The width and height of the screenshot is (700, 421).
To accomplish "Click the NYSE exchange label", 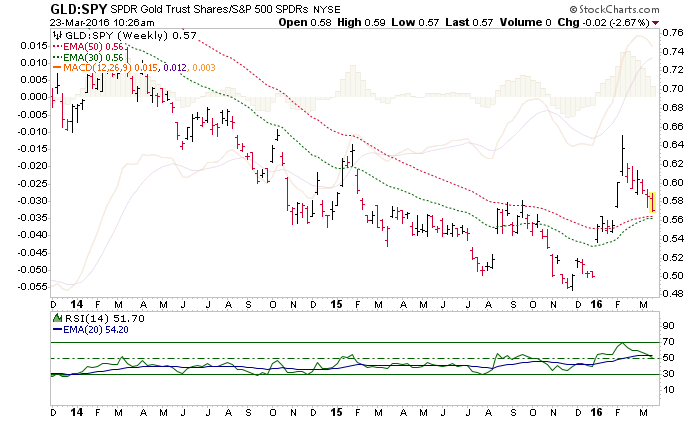I will pos(327,9).
